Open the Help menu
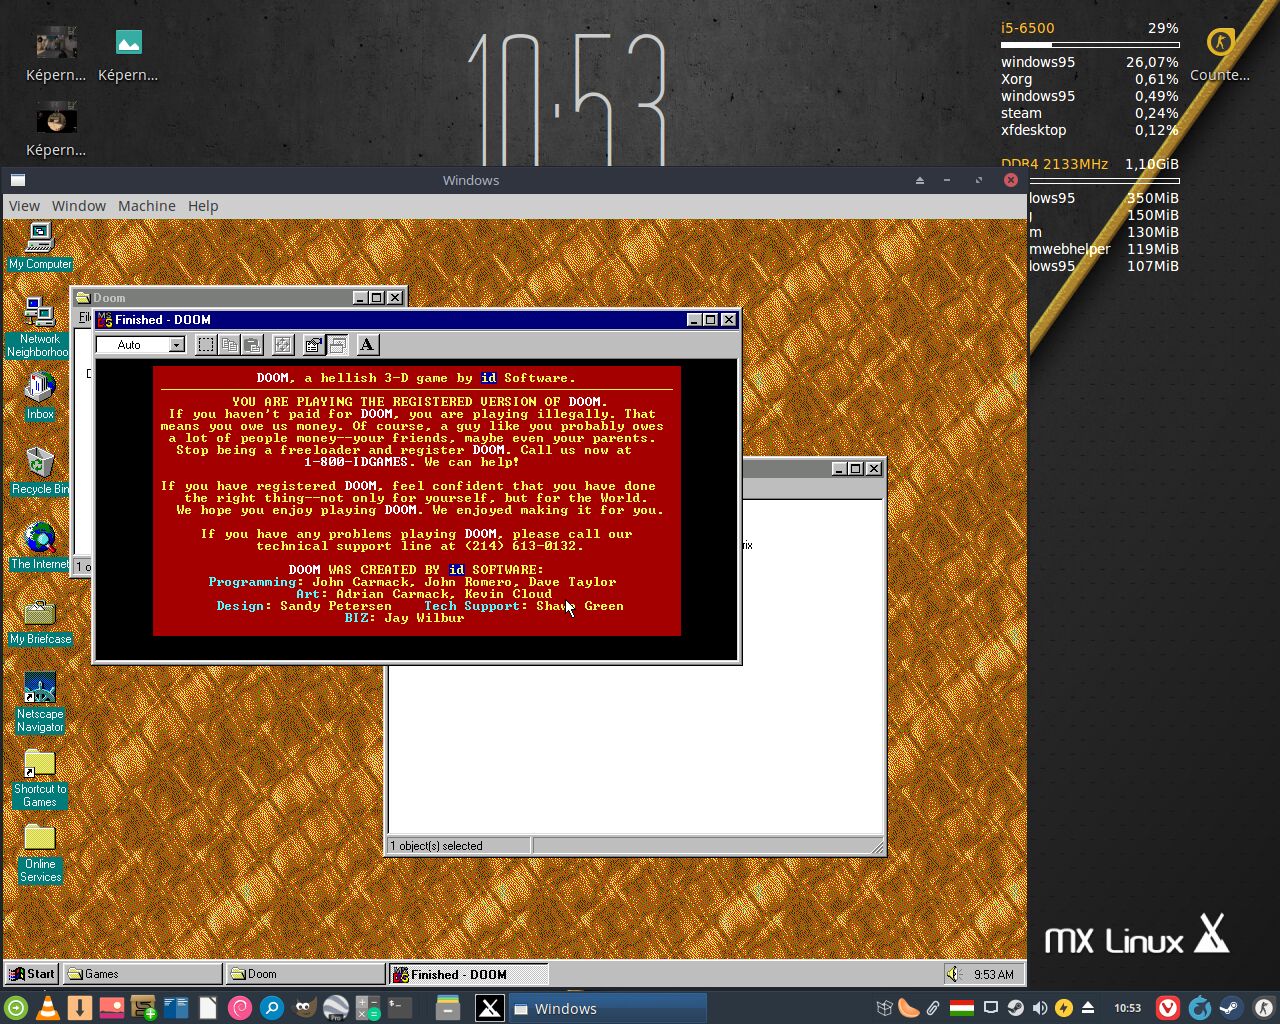This screenshot has width=1280, height=1024. (x=203, y=206)
